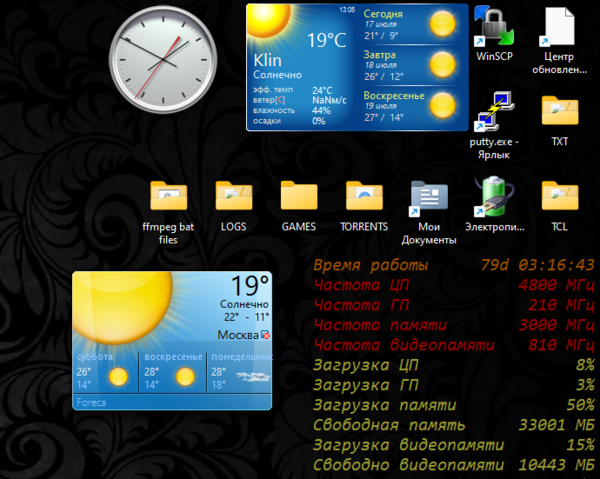This screenshot has height=479, width=600.
Task: Click the Загрузка ЦП 8% line
Action: tap(454, 365)
